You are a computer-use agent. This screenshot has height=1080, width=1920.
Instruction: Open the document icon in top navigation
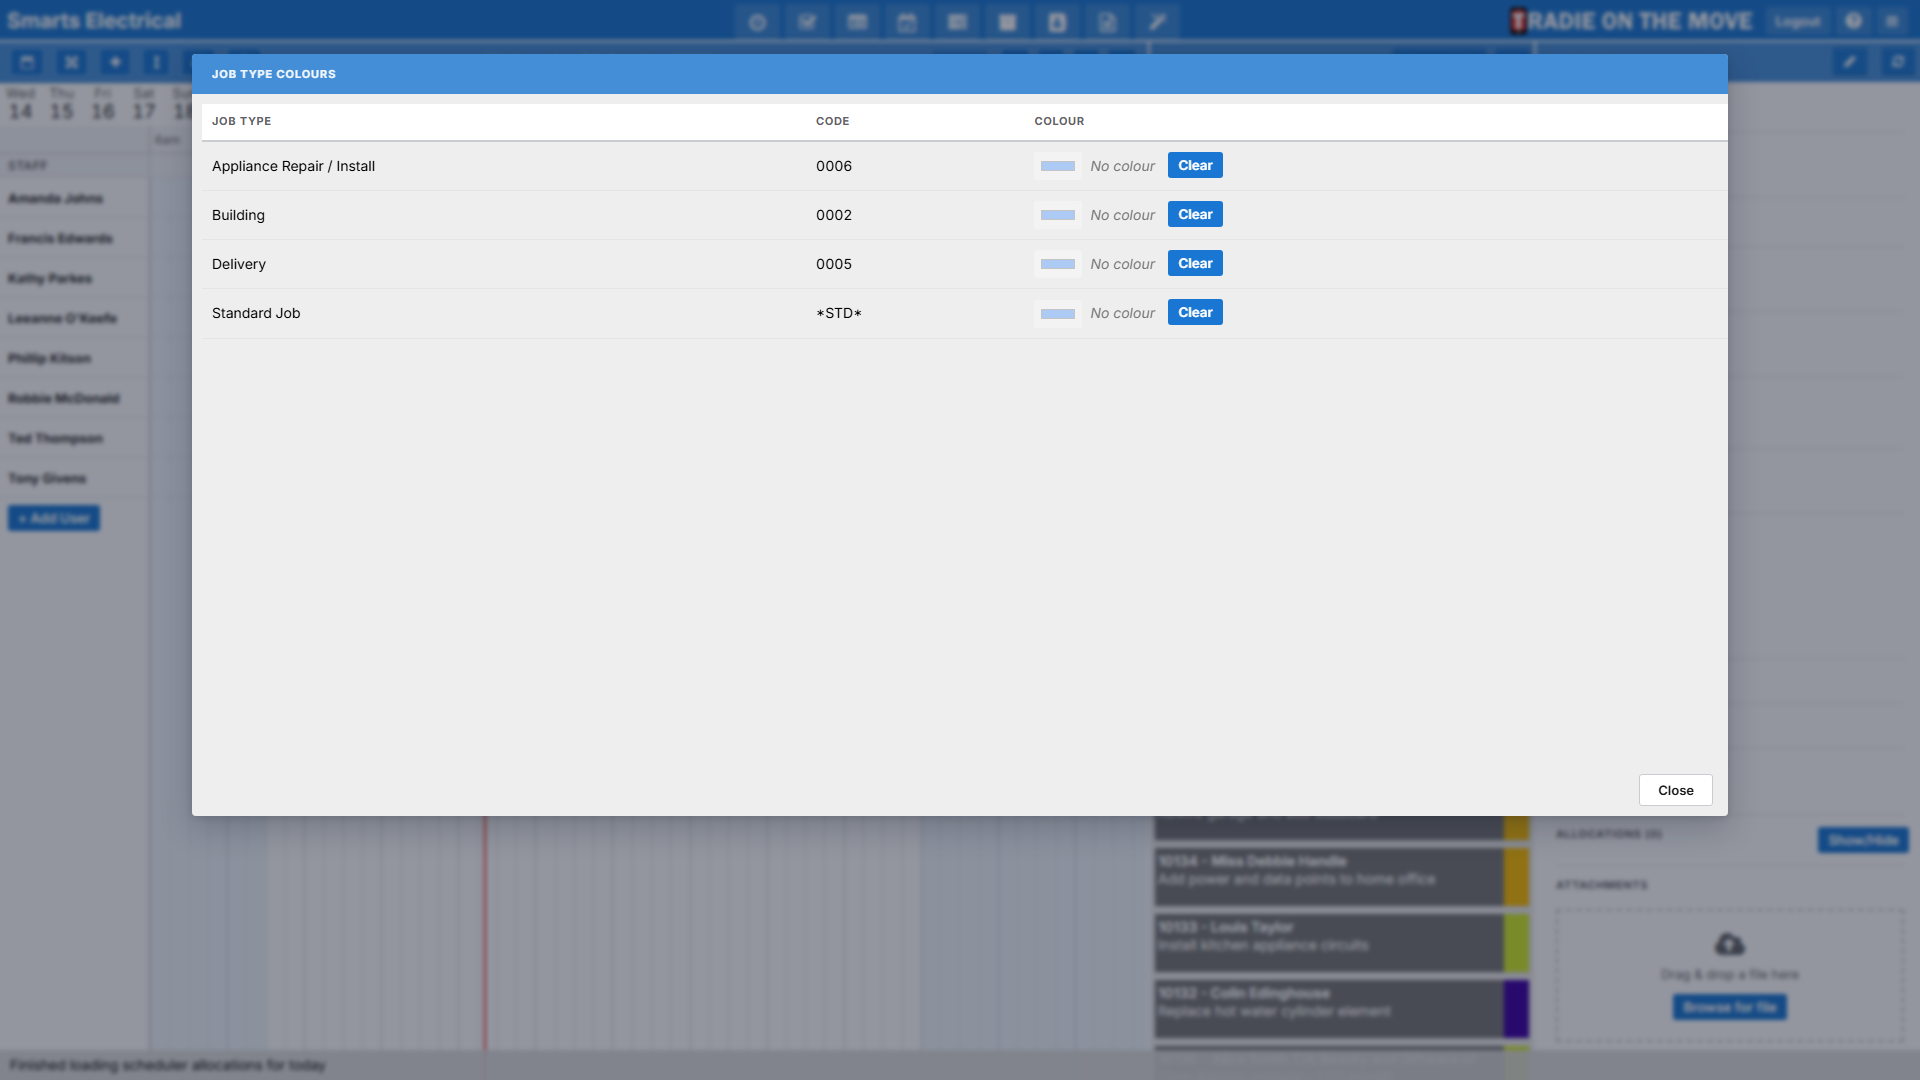[1107, 22]
